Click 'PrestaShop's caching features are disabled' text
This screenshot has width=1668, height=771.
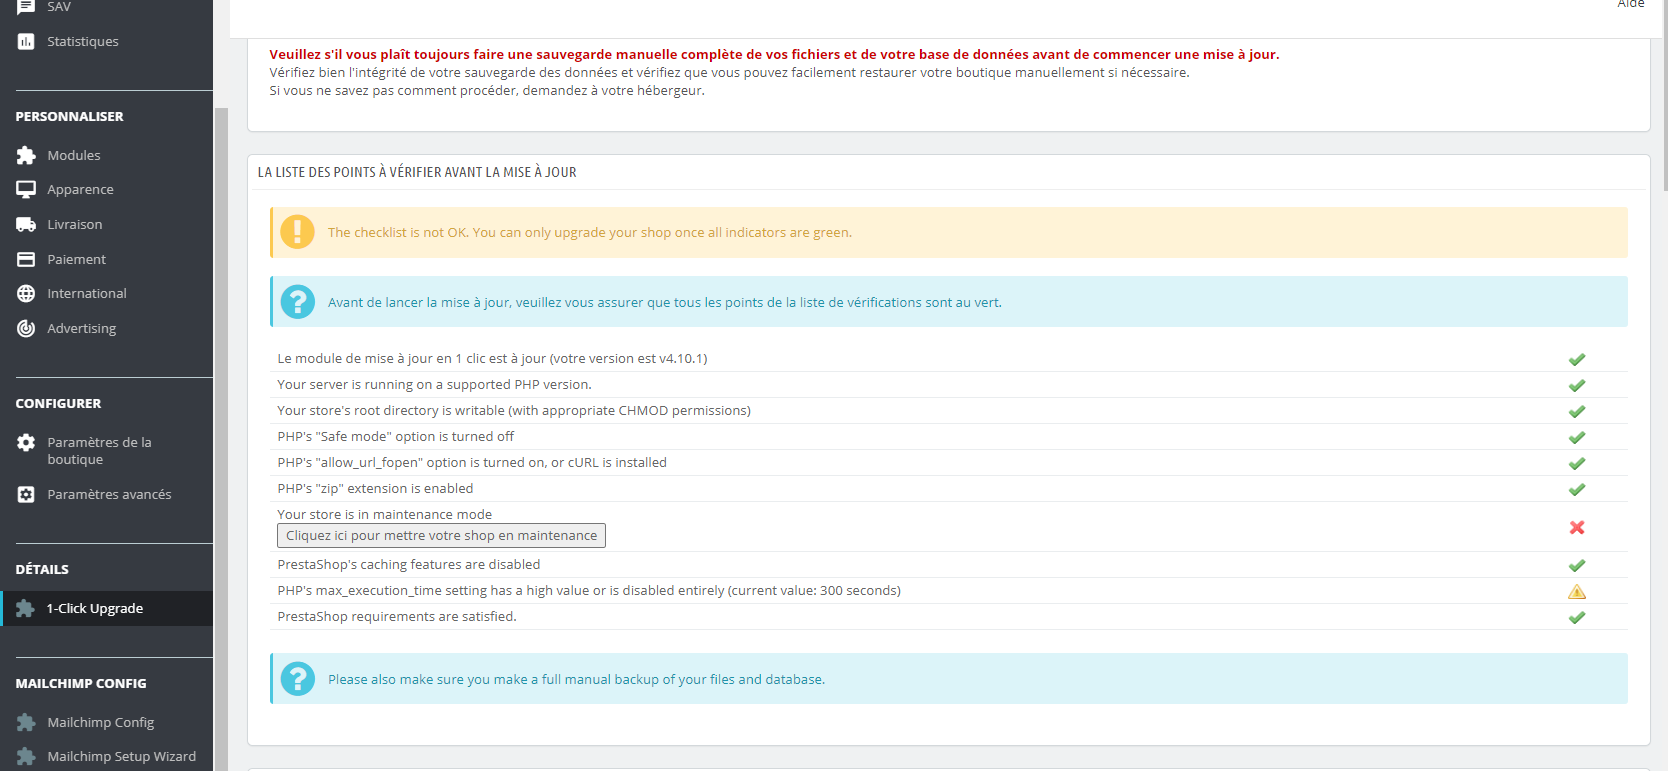coord(409,564)
